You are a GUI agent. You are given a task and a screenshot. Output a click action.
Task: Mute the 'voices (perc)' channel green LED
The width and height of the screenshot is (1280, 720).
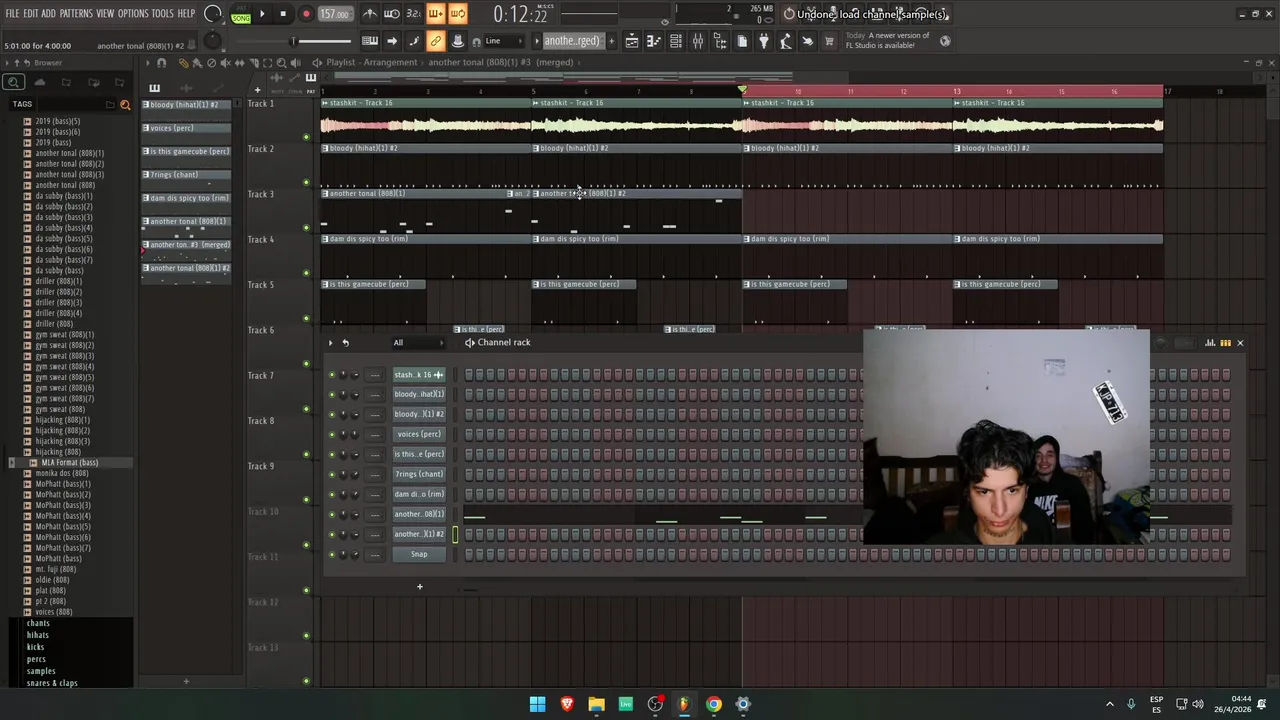tap(332, 434)
